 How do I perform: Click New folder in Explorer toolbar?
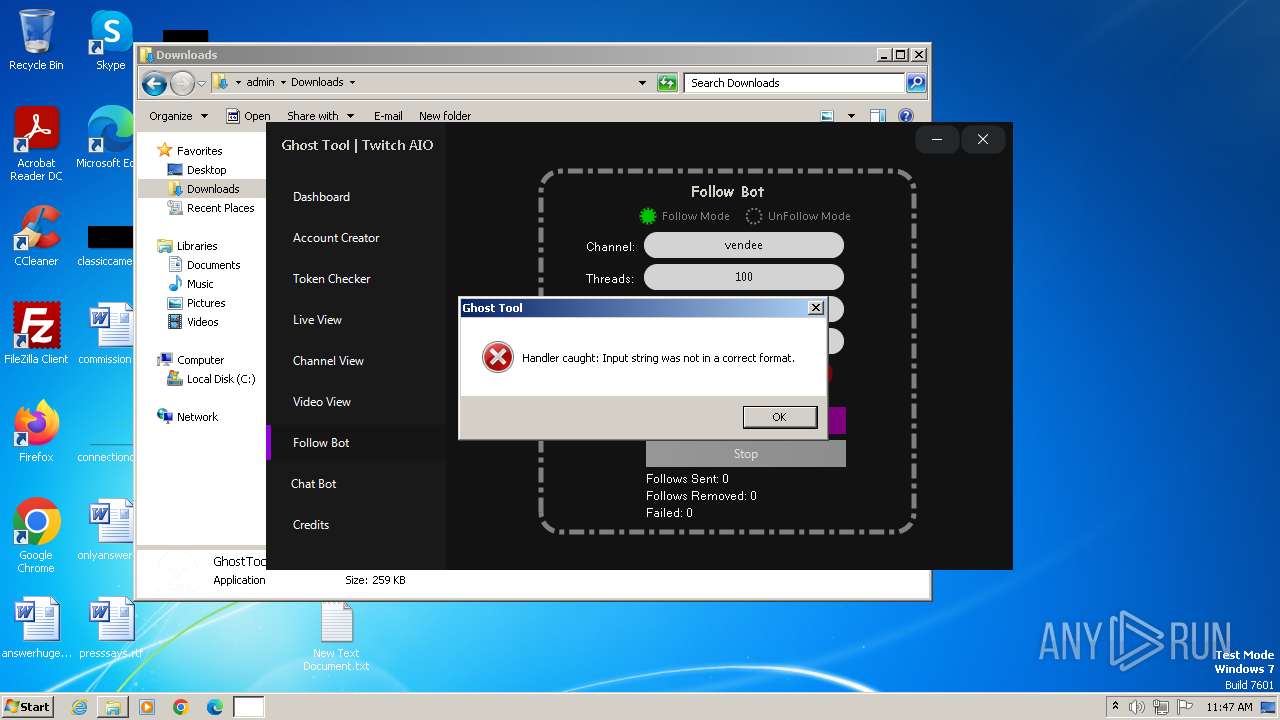point(445,116)
